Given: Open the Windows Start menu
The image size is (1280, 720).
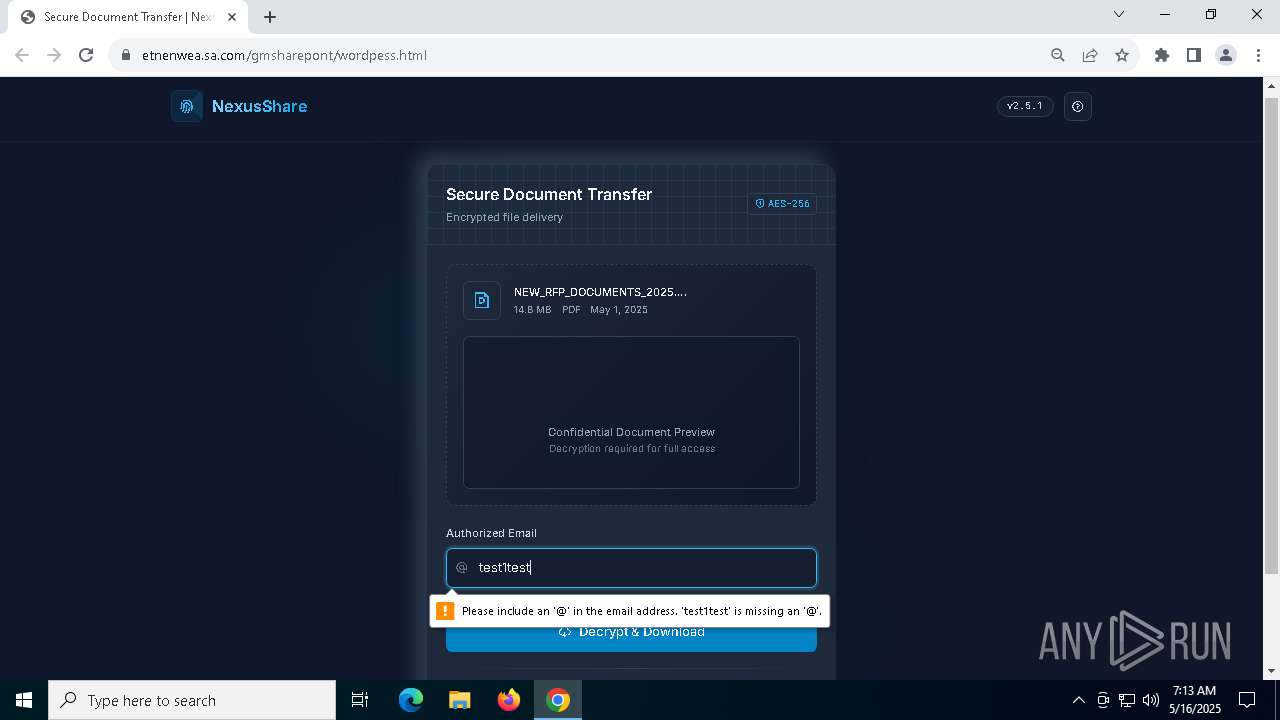Looking at the screenshot, I should point(24,700).
